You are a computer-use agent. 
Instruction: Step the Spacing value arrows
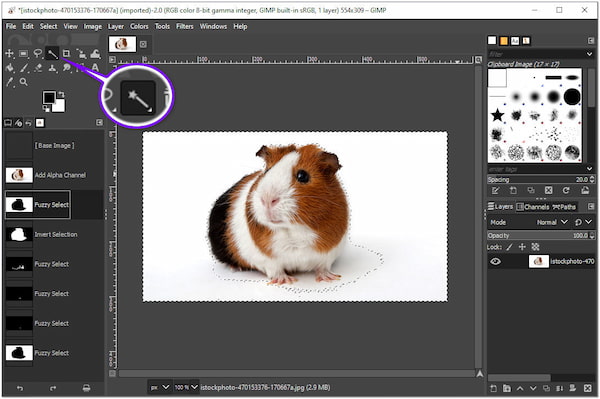click(x=593, y=179)
